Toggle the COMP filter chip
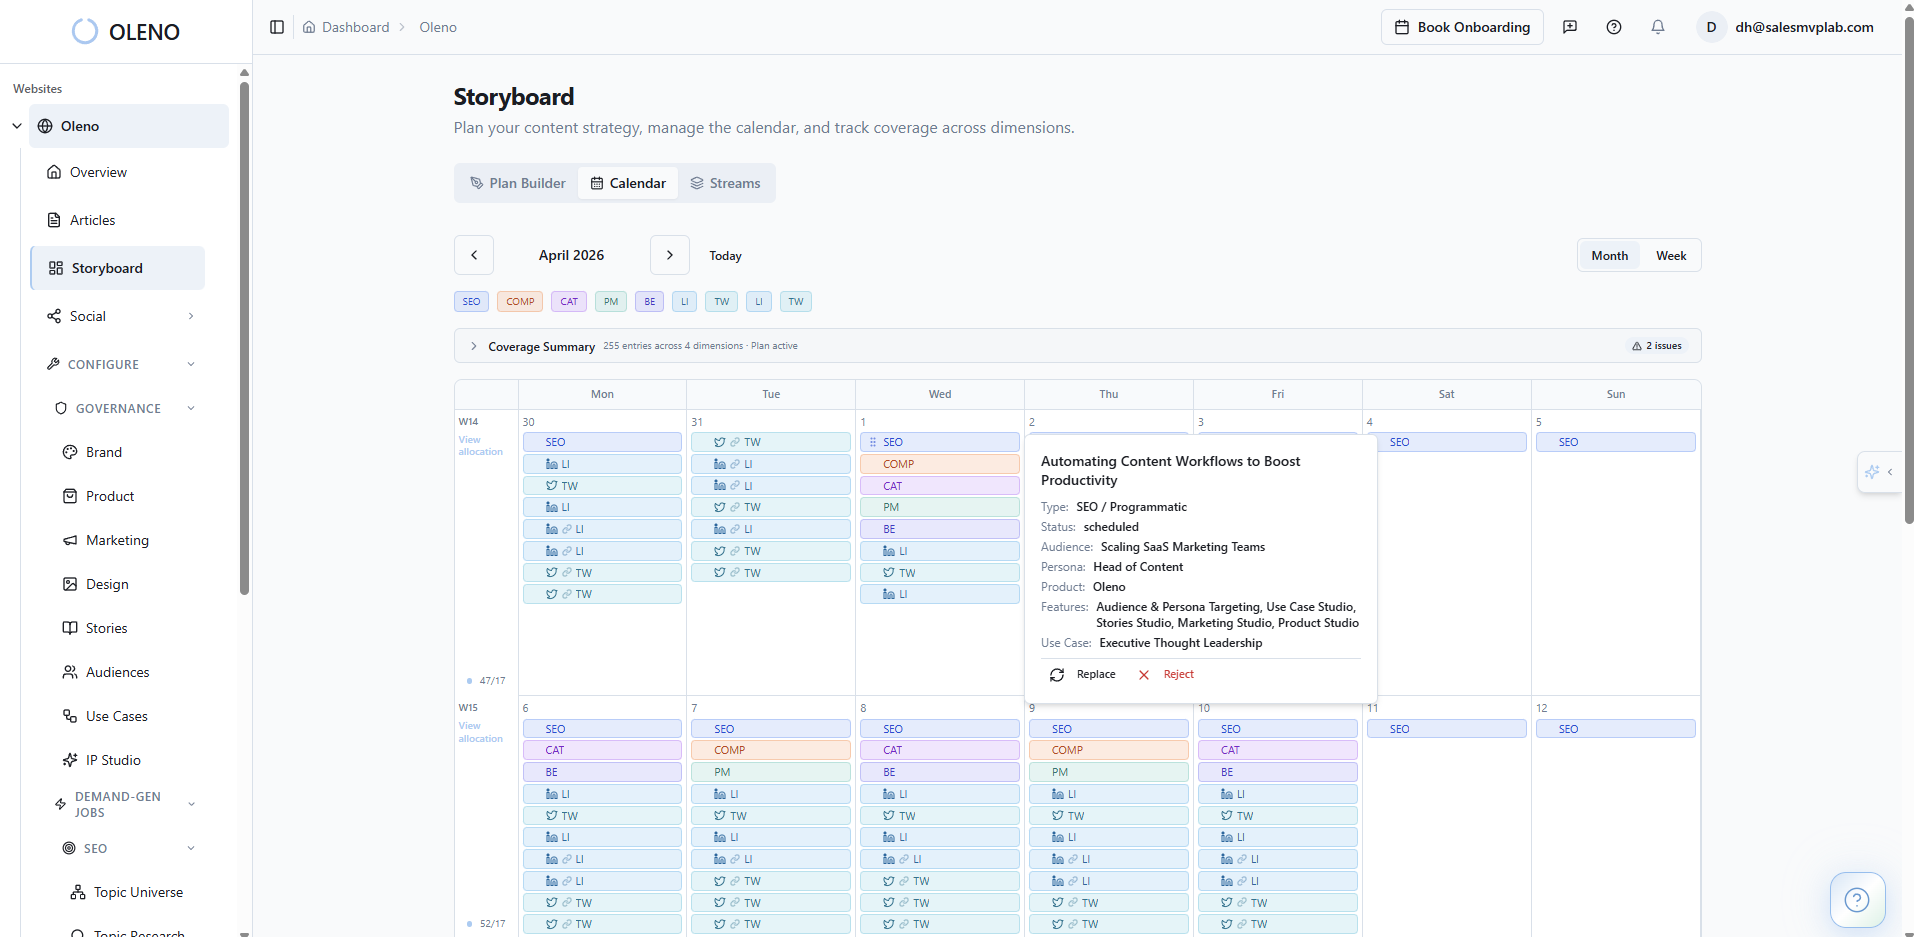This screenshot has width=1914, height=937. [x=520, y=302]
